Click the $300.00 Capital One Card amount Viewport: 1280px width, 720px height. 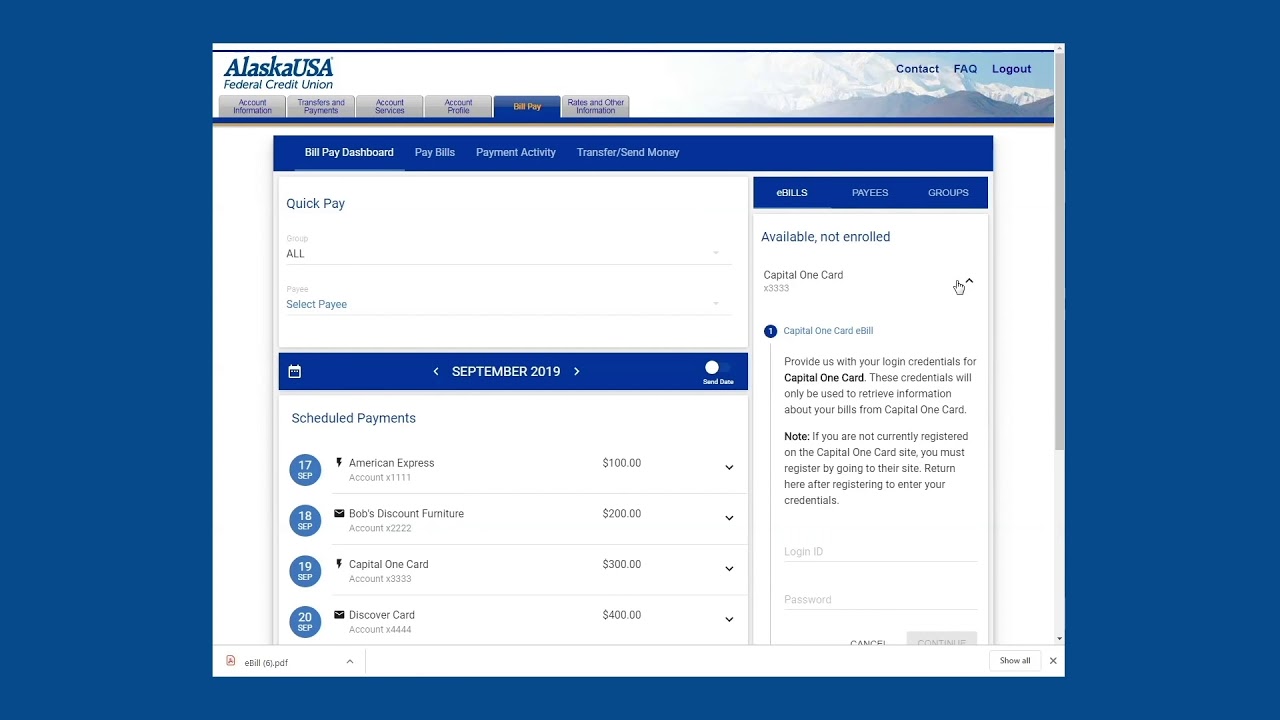point(622,564)
